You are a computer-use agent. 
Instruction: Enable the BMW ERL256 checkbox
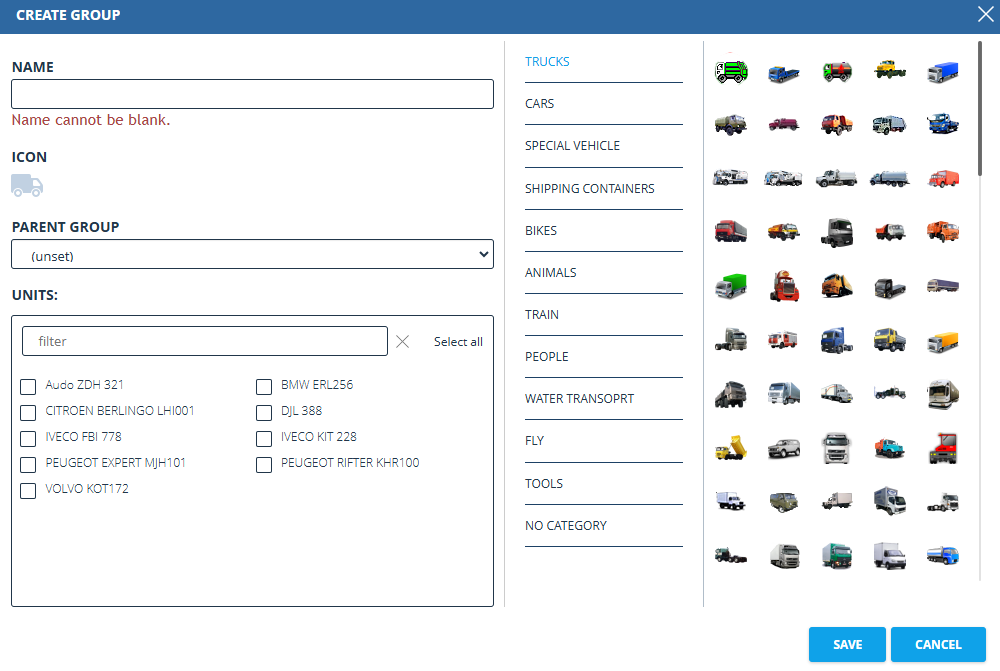click(263, 386)
